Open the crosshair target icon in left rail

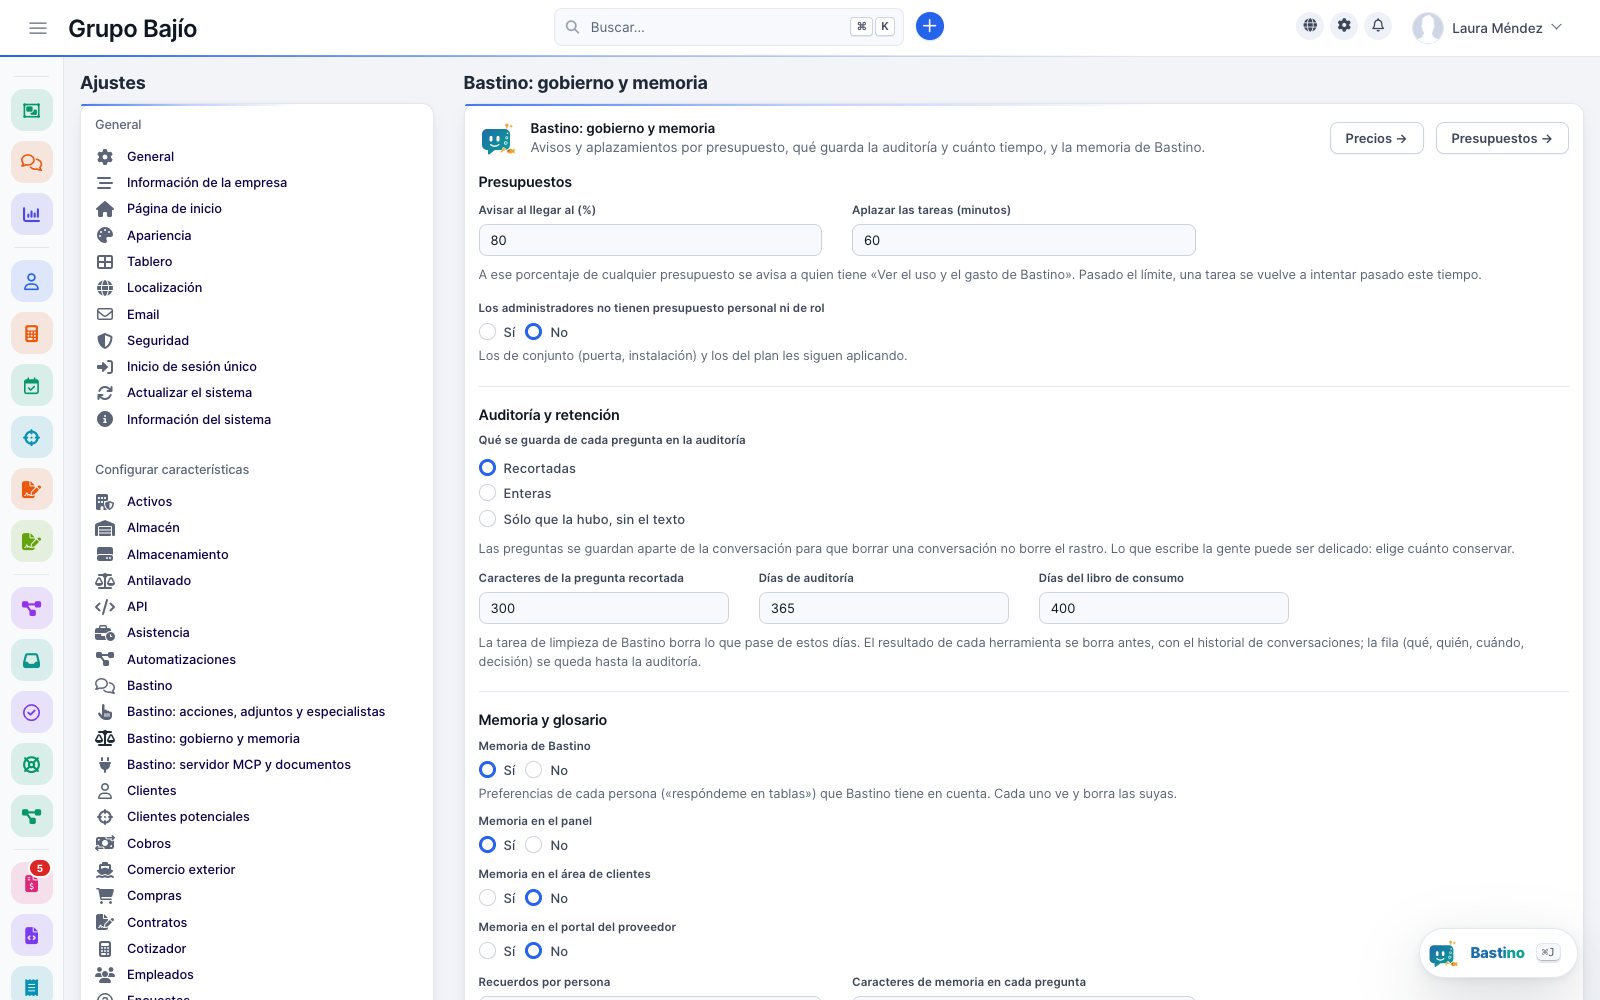point(32,438)
